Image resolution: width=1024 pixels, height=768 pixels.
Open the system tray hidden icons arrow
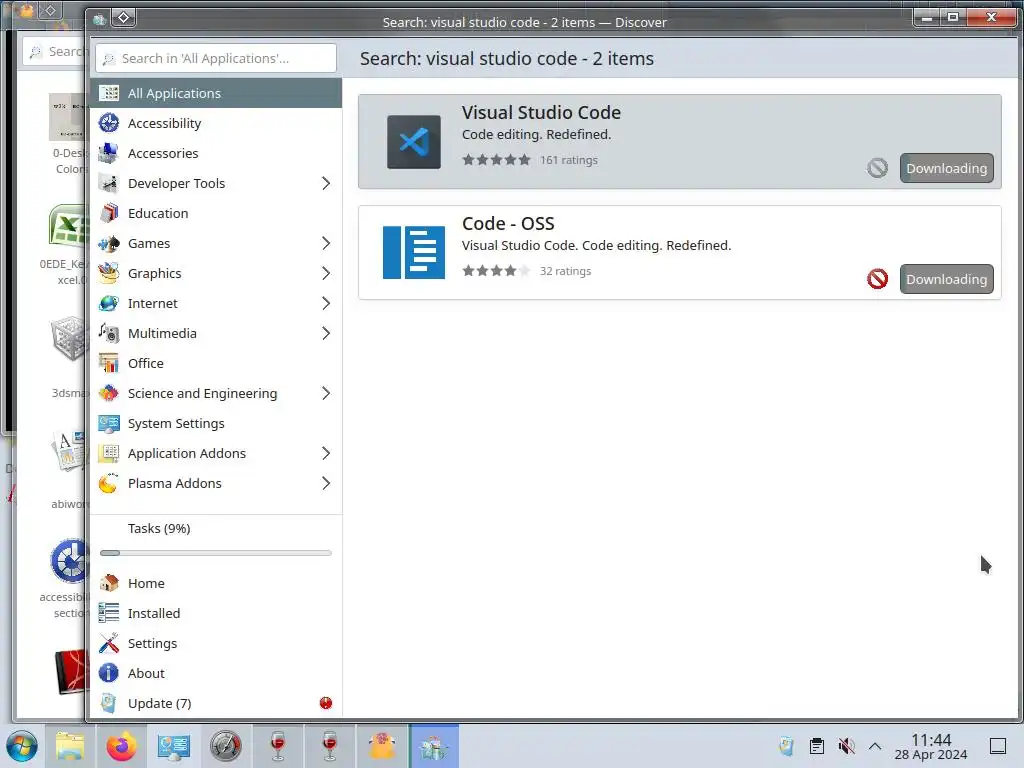(x=875, y=746)
